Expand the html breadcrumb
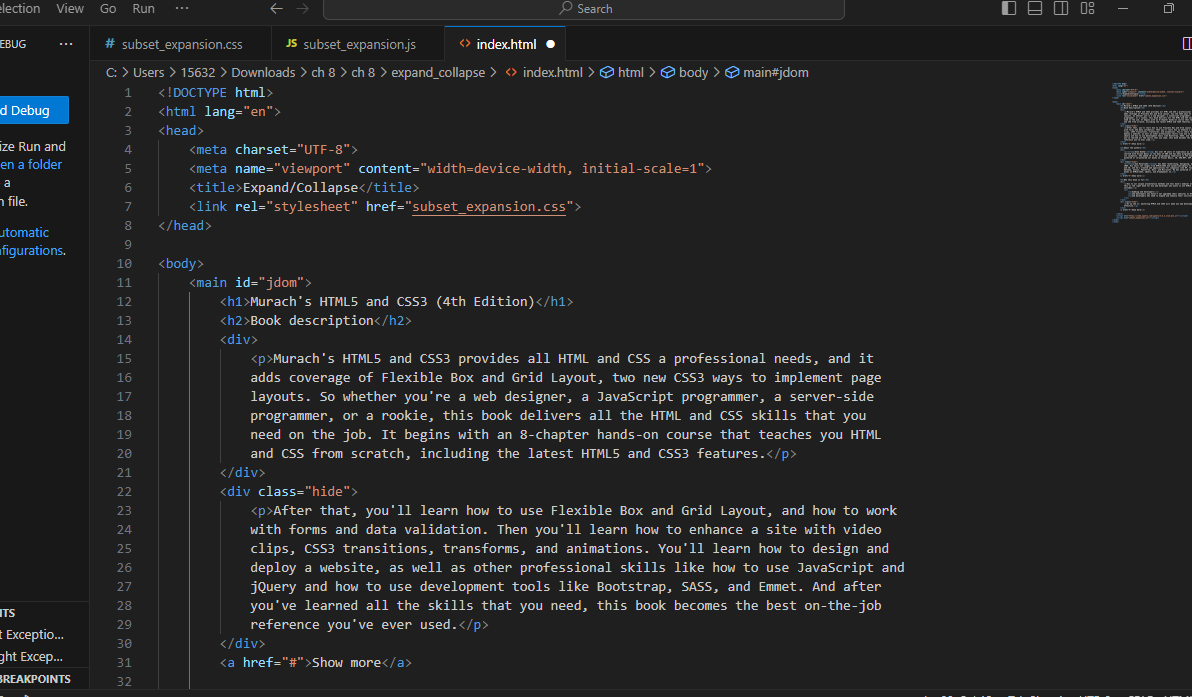 630,72
